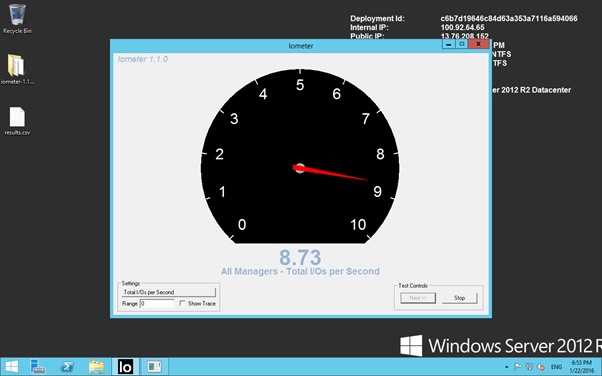Focus the Range input field
The width and height of the screenshot is (602, 376).
[x=157, y=303]
